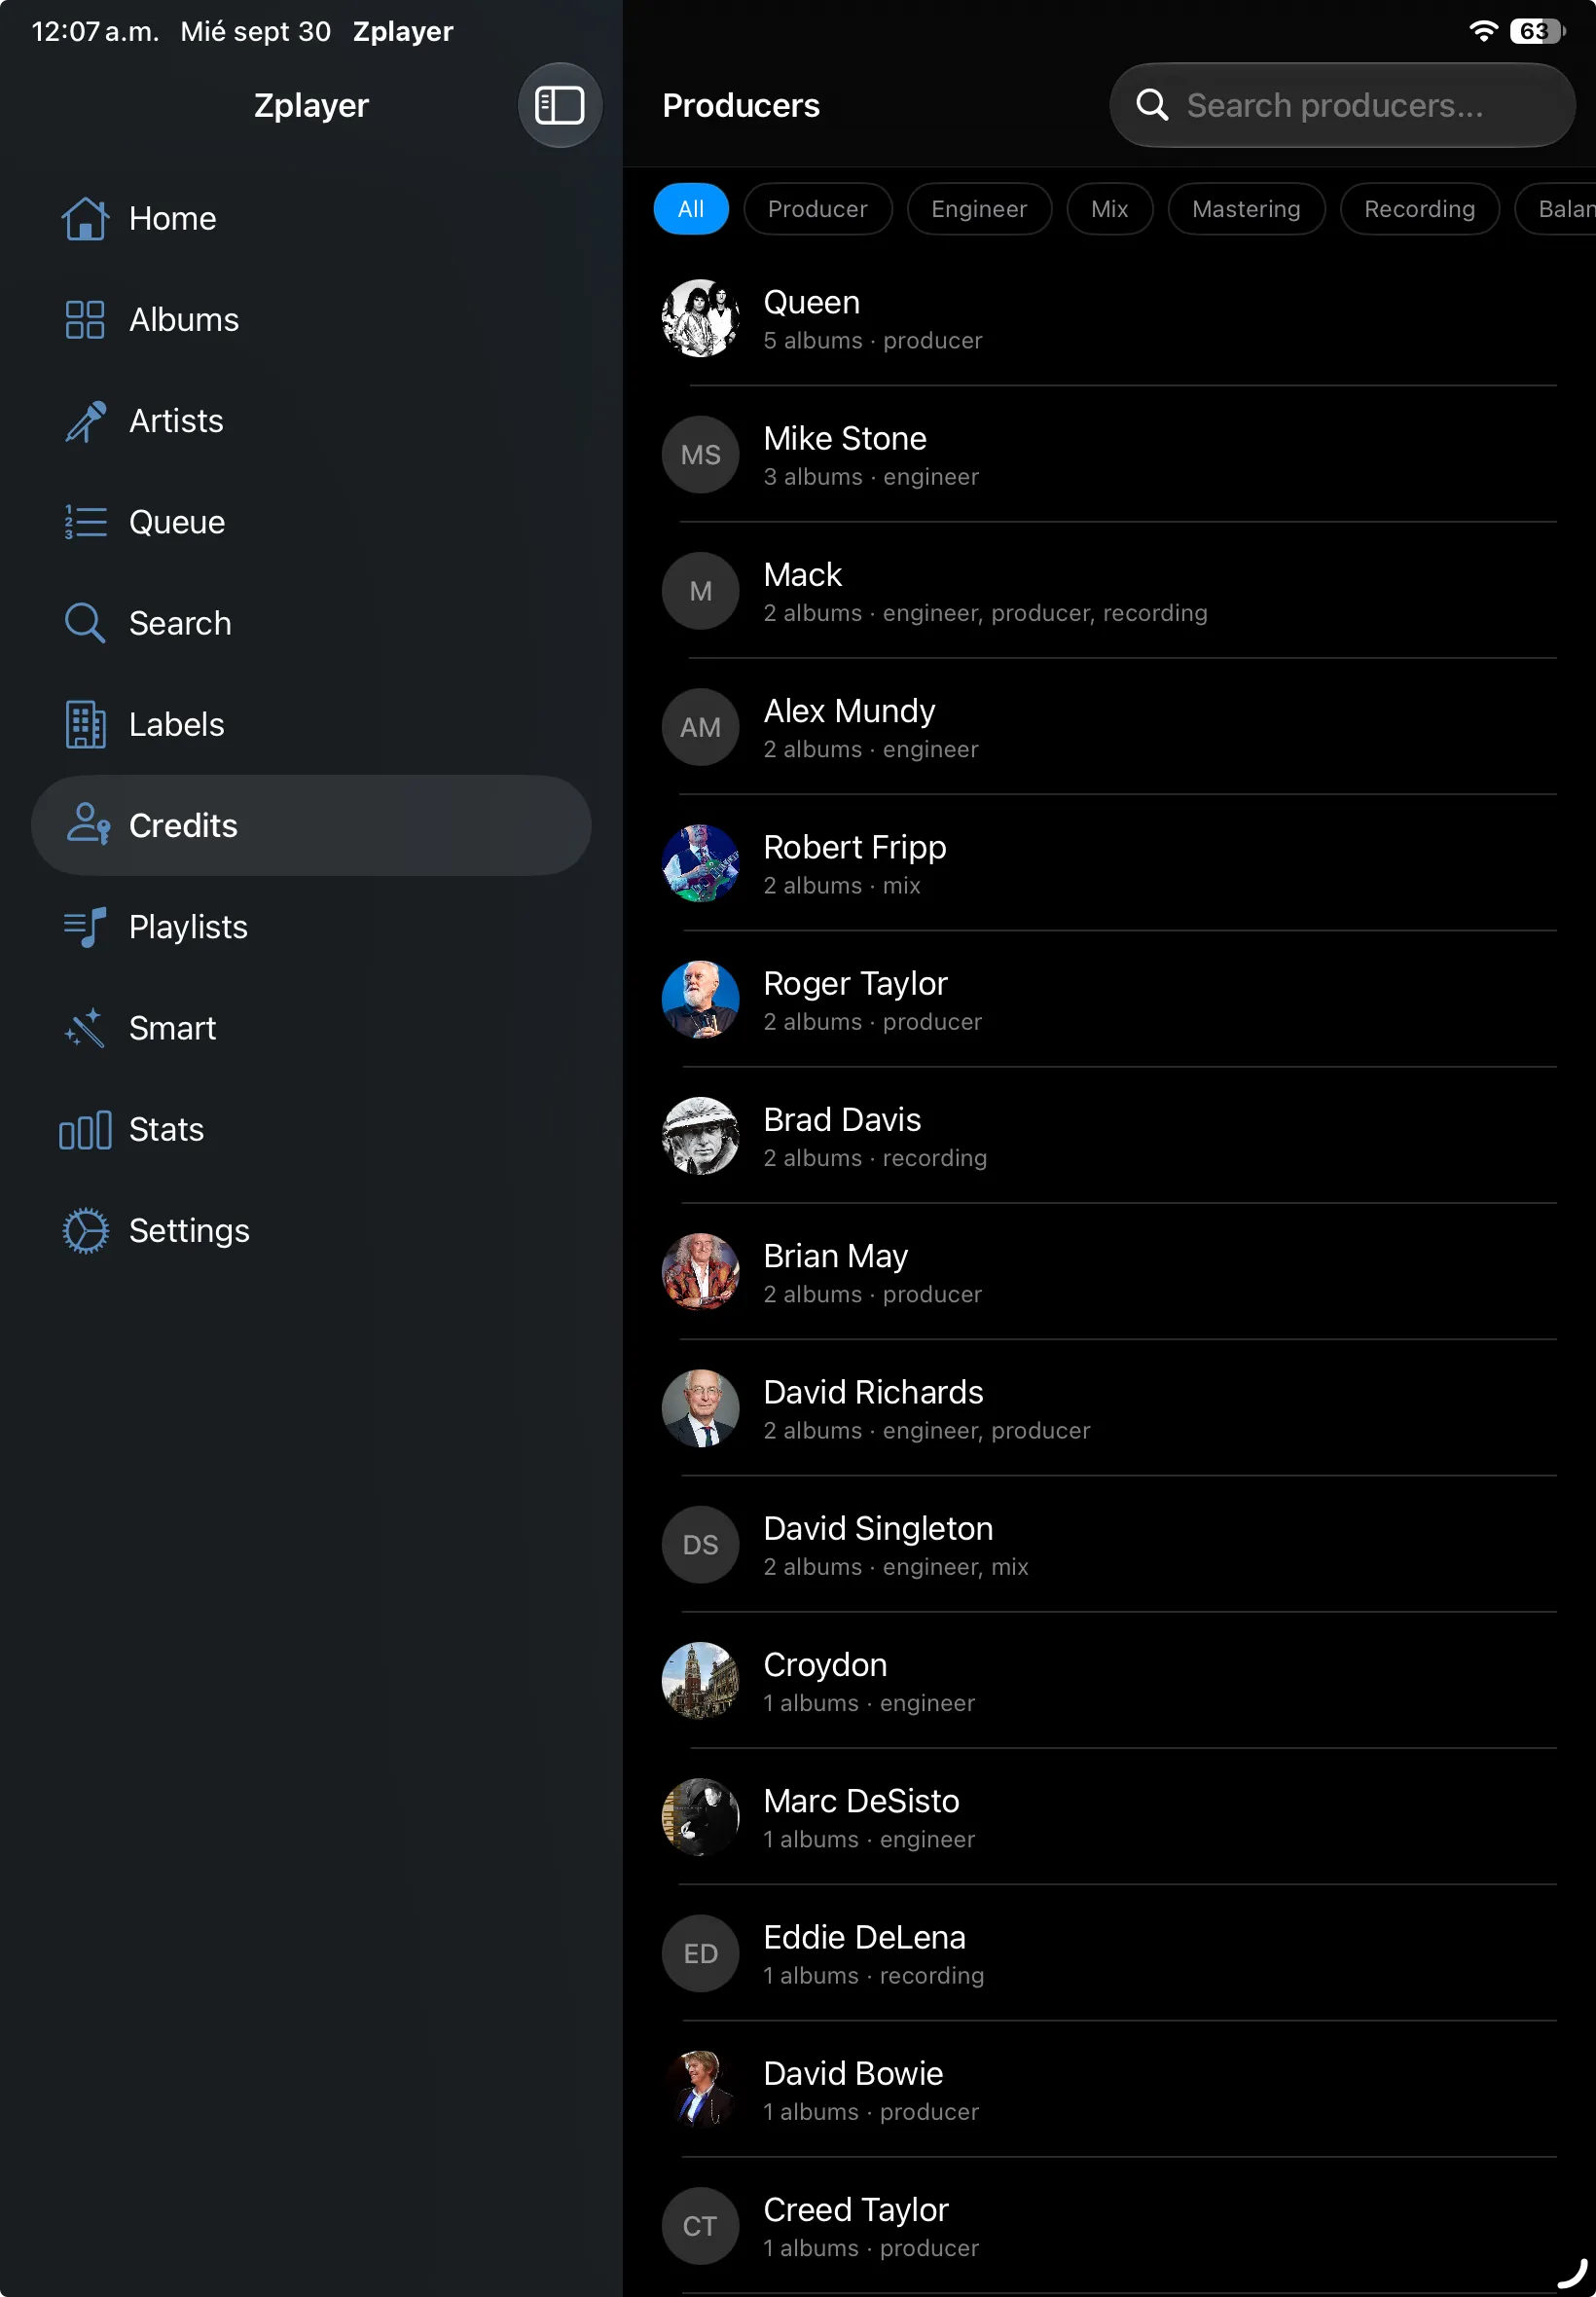The height and width of the screenshot is (2297, 1596).
Task: Open the David Richards entry
Action: click(1108, 1408)
